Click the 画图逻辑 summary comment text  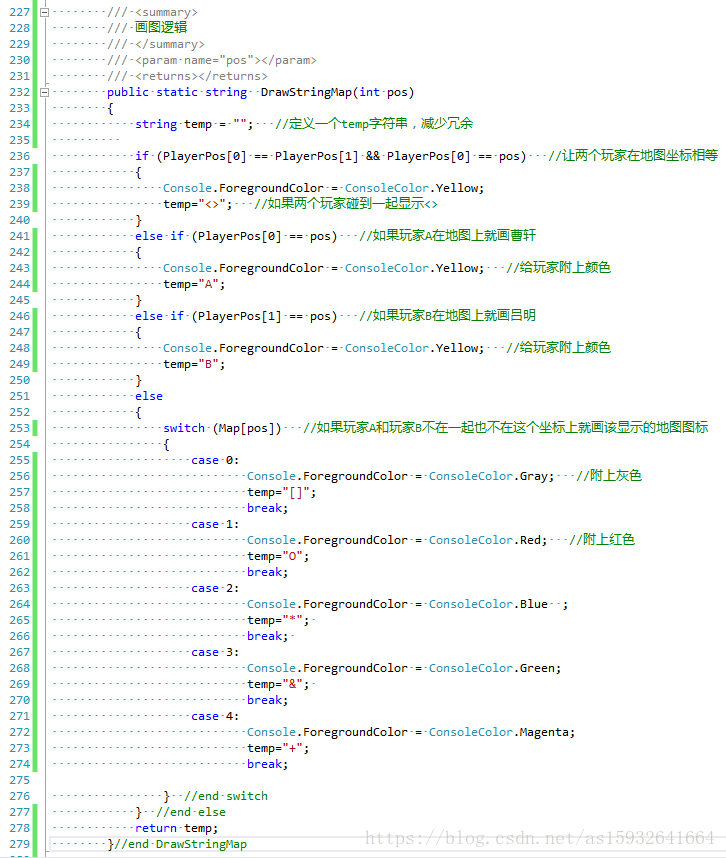(x=161, y=27)
